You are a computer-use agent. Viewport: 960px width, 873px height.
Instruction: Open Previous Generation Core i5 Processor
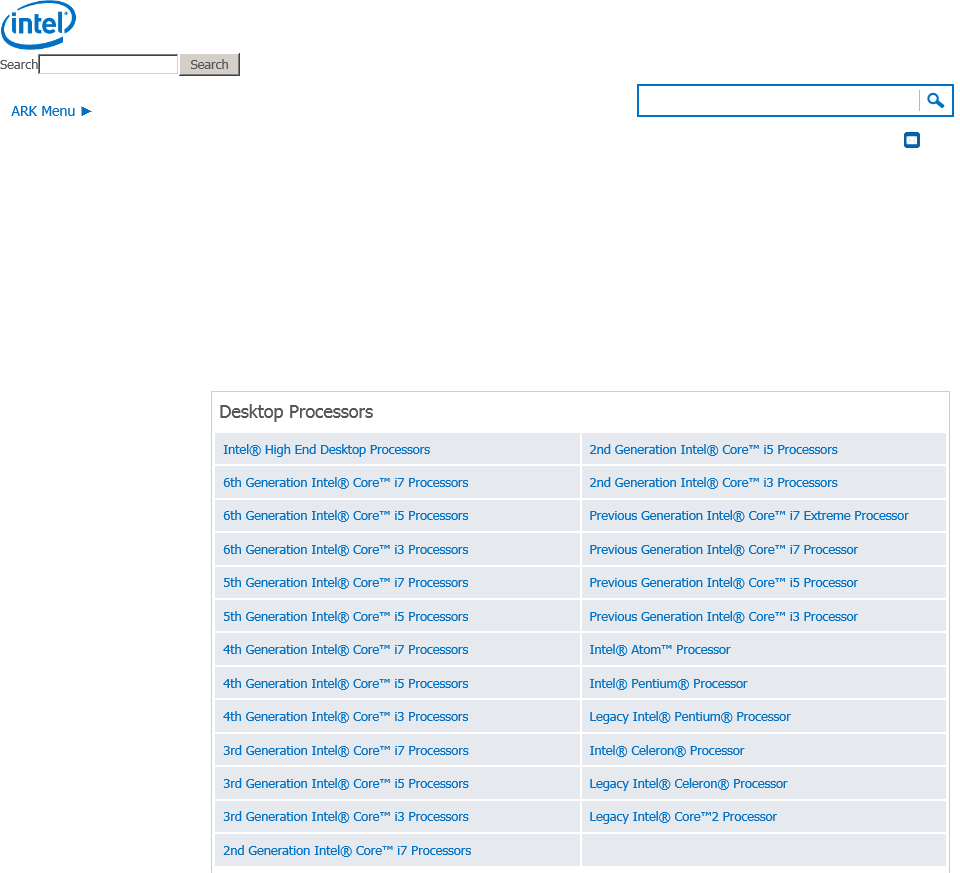(x=723, y=583)
